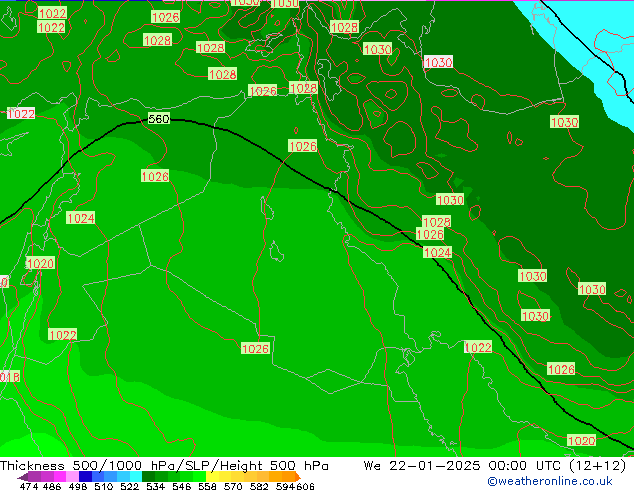Image resolution: width=634 pixels, height=490 pixels.
Task: Click the legend value 594
Action: click(285, 486)
